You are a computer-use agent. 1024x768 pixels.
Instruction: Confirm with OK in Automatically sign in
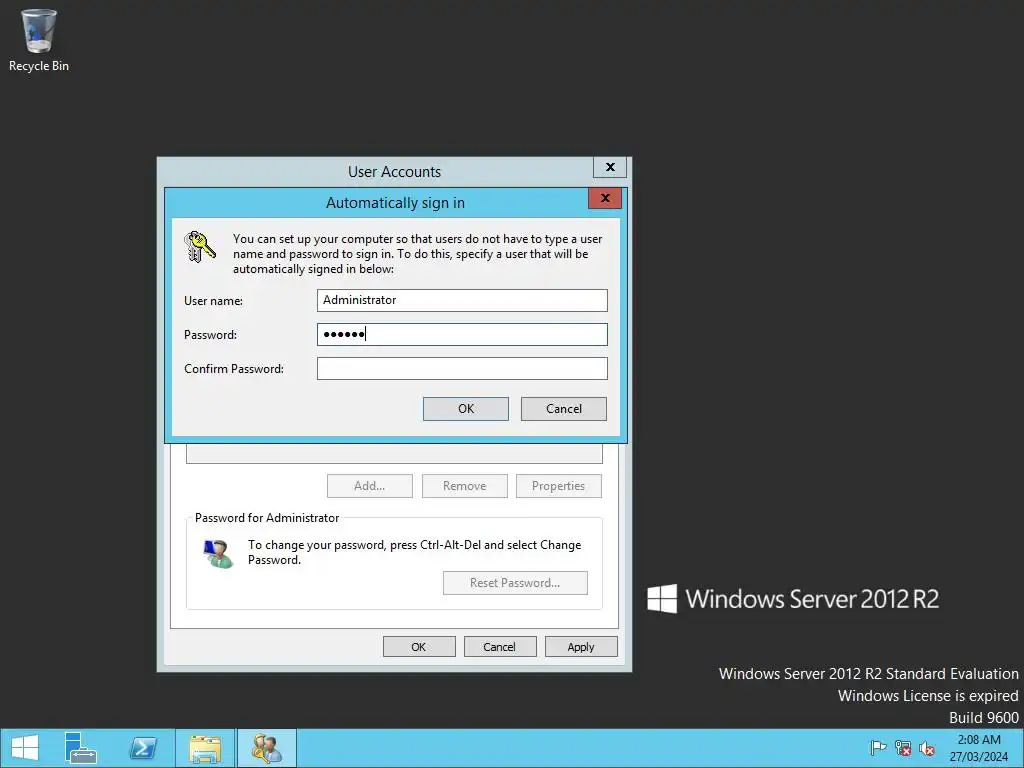[466, 409]
